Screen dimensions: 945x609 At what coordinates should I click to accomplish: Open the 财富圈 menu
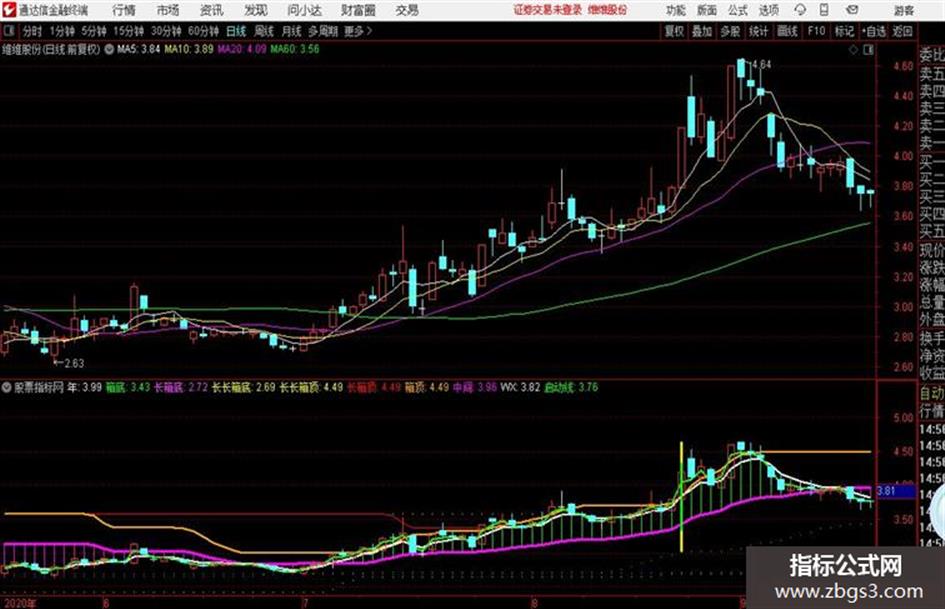pyautogui.click(x=358, y=10)
